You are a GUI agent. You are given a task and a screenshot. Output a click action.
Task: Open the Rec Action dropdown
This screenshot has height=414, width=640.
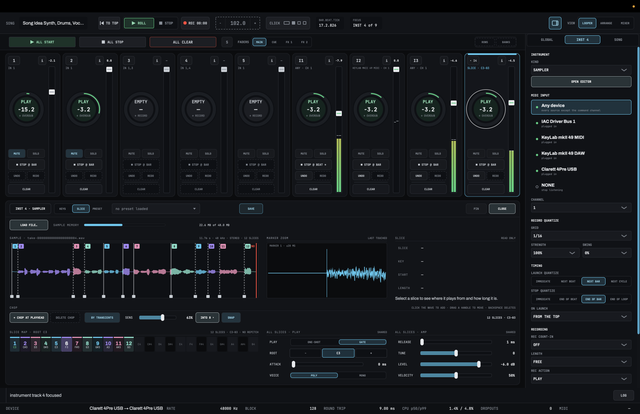[581, 379]
